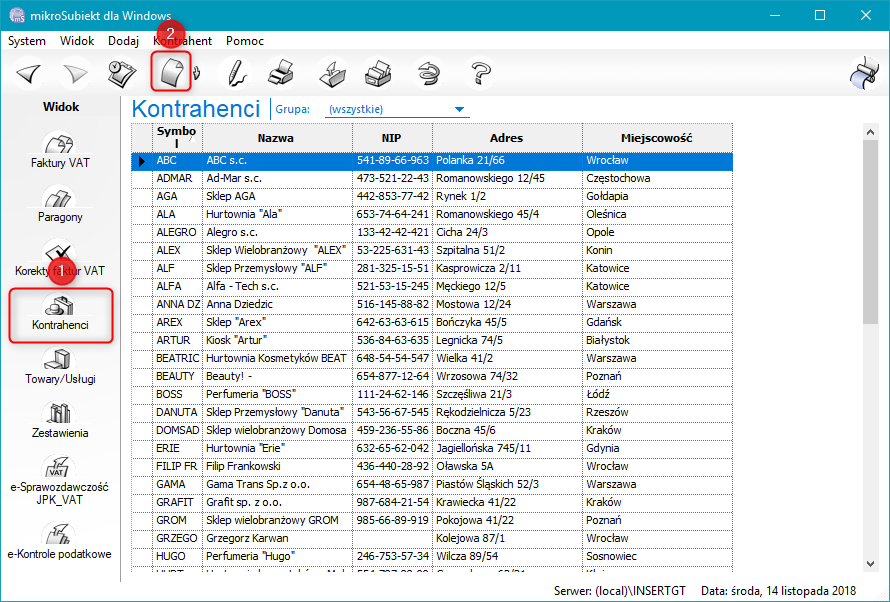Sort by the Adres column header

pyautogui.click(x=507, y=138)
